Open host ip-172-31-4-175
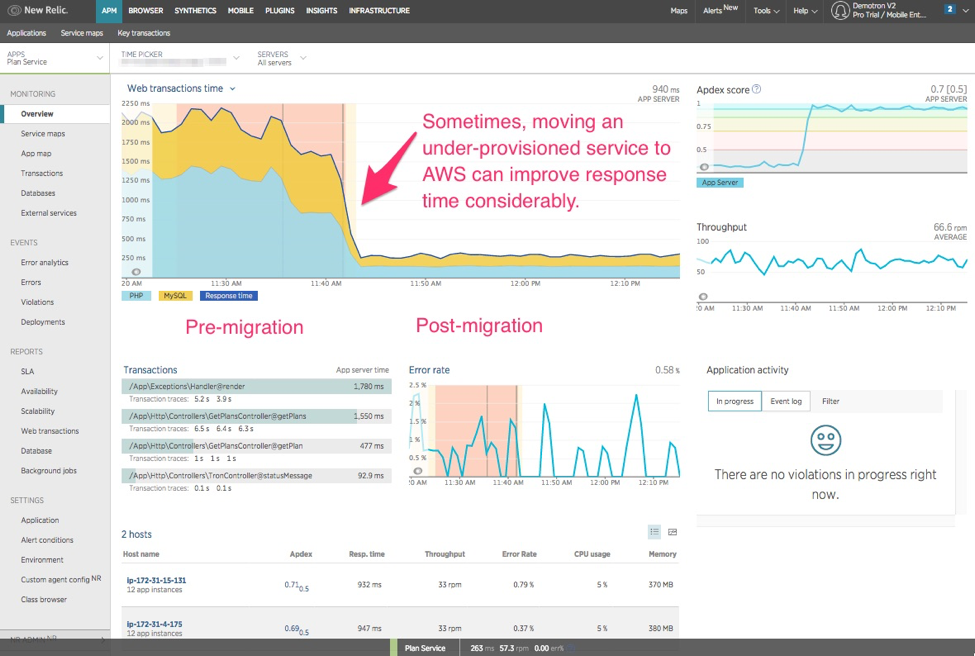This screenshot has width=975, height=656. click(154, 624)
